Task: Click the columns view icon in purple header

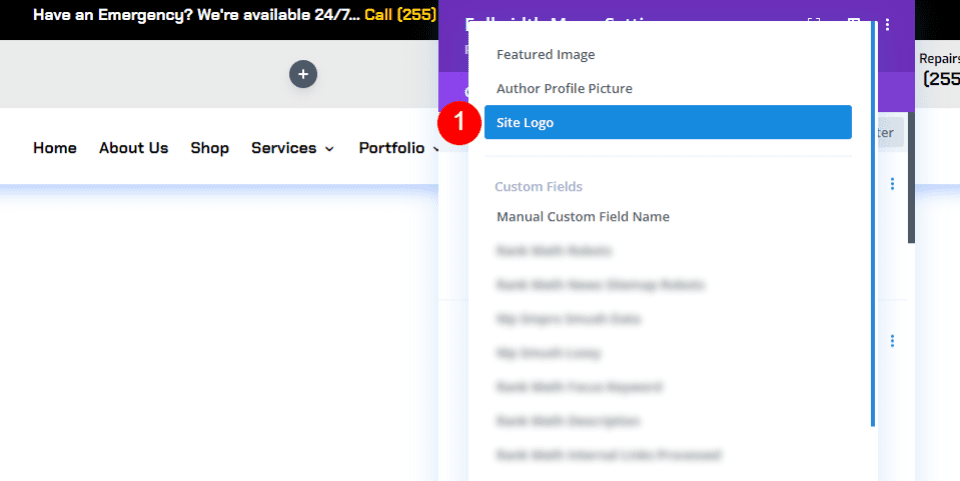Action: (x=853, y=23)
